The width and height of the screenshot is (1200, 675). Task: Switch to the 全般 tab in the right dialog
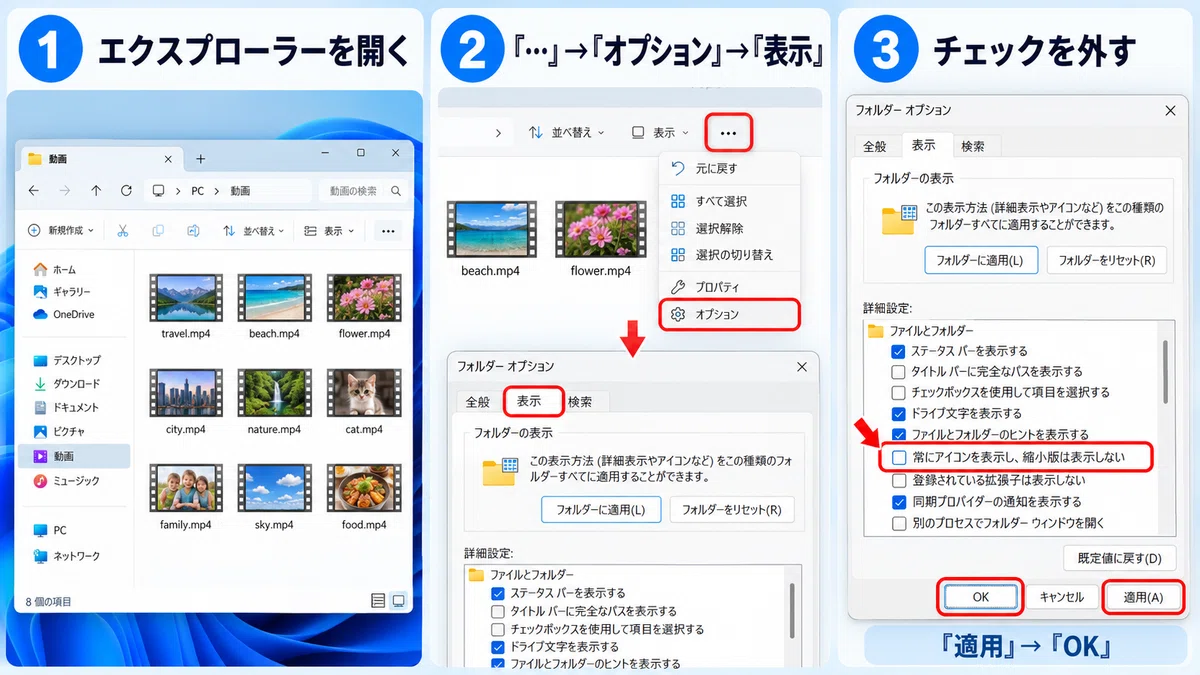coord(875,146)
